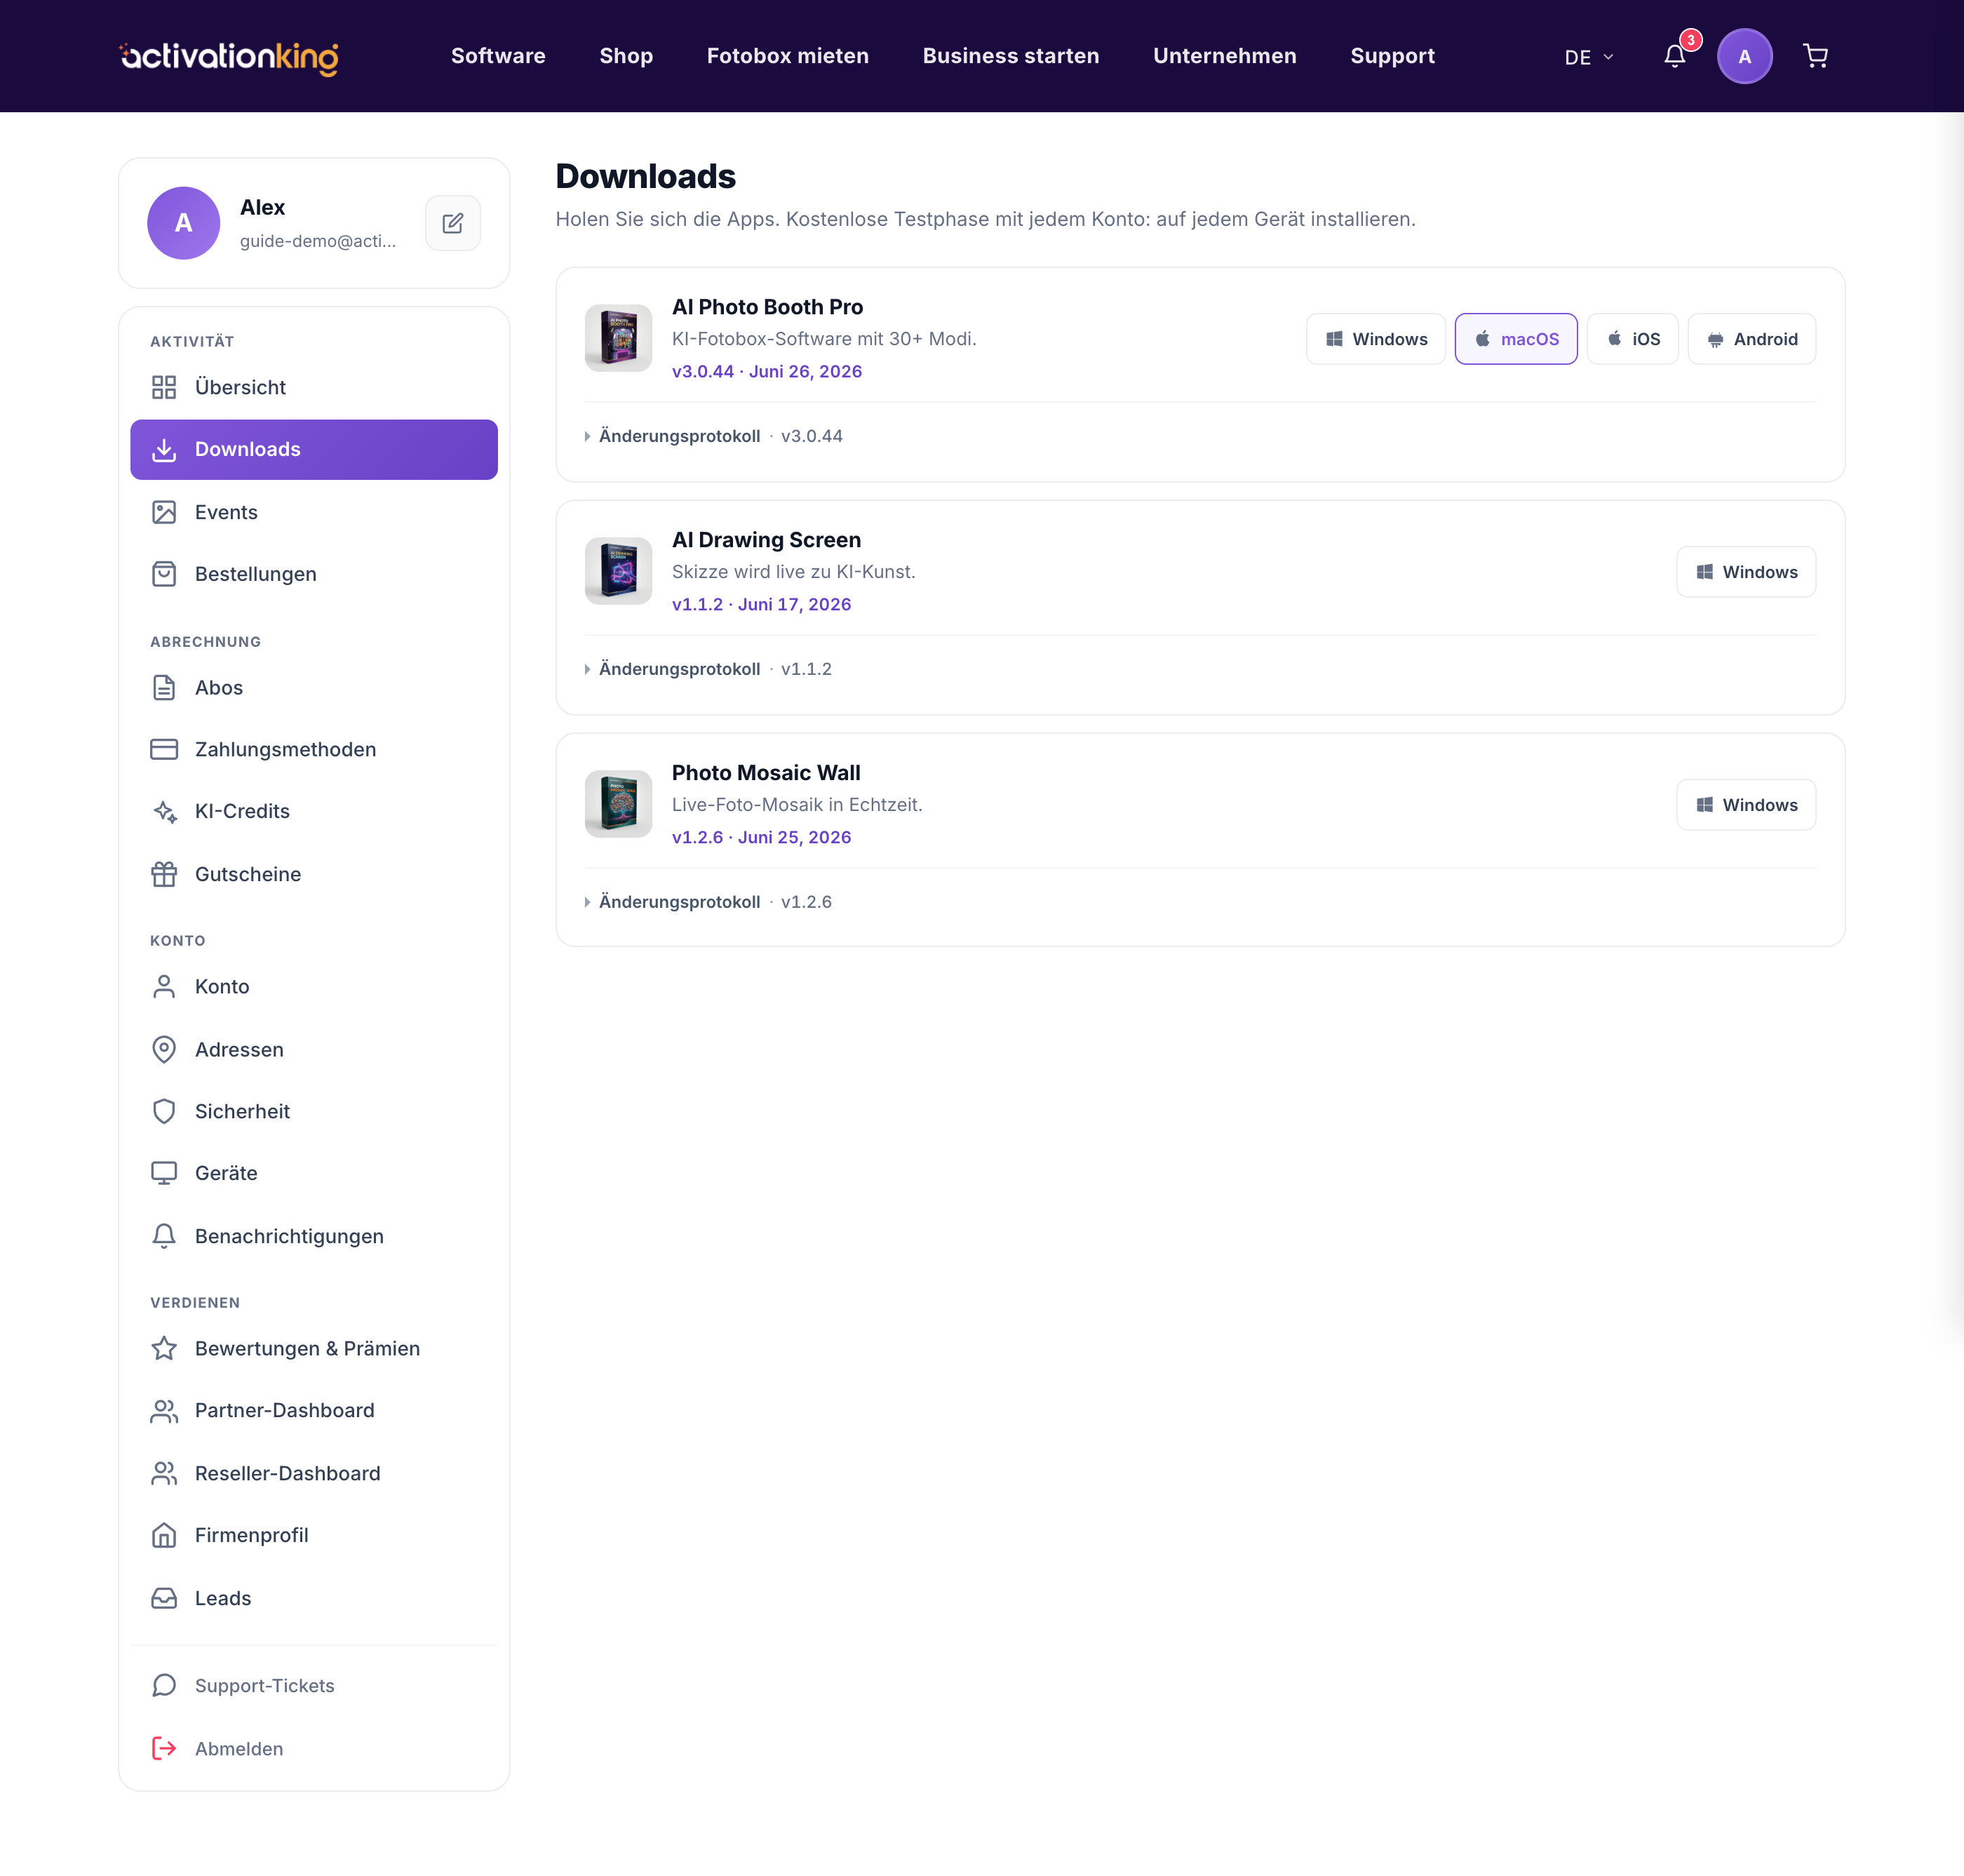The image size is (1964, 1876).
Task: Click the Abos document icon
Action: [x=164, y=688]
